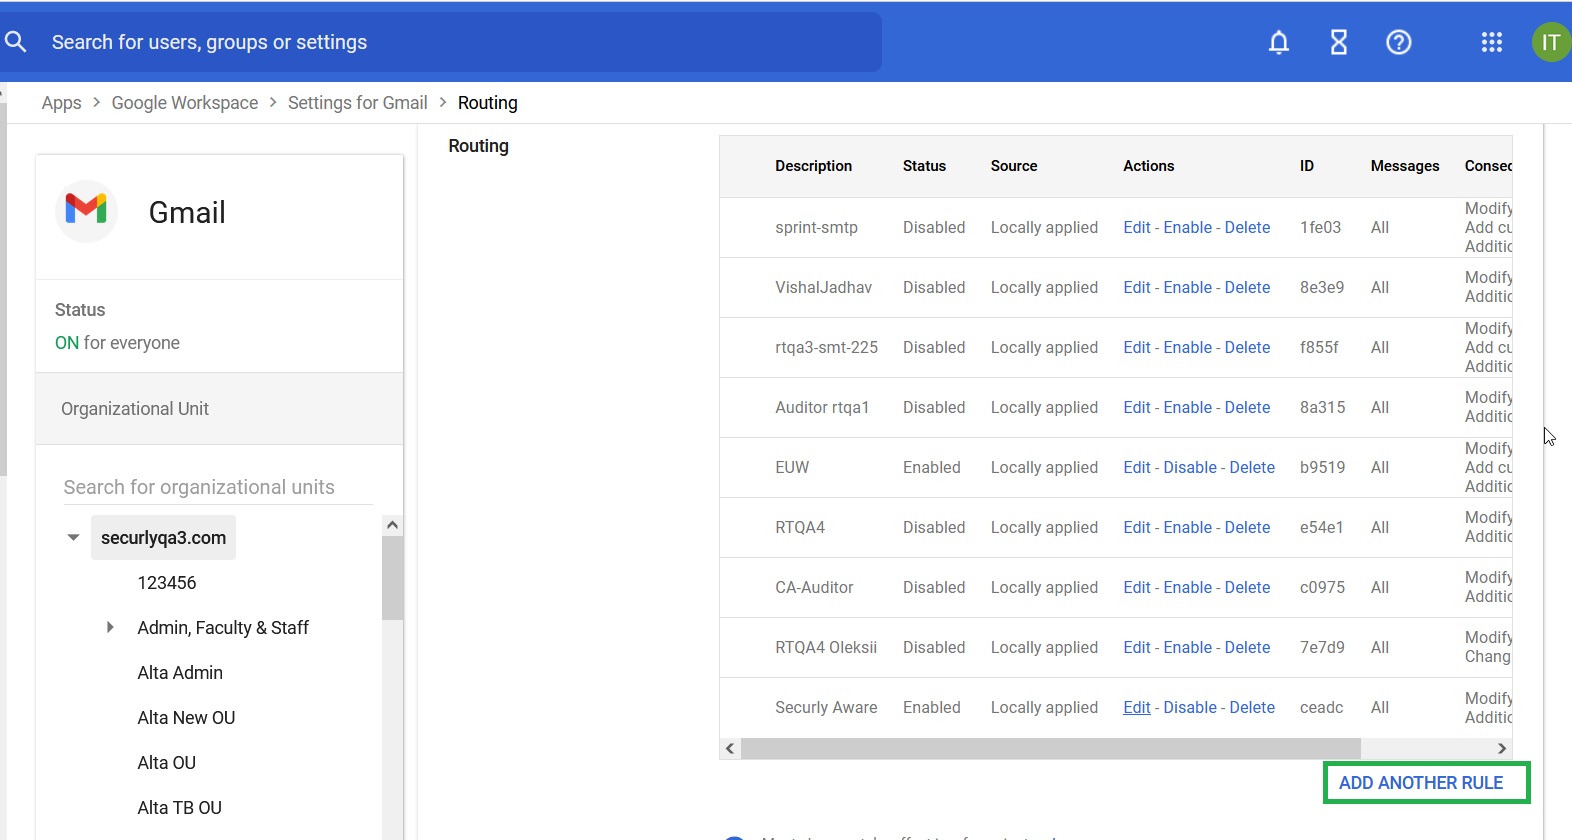Delete the Auditor rtqa1 rule

point(1247,408)
